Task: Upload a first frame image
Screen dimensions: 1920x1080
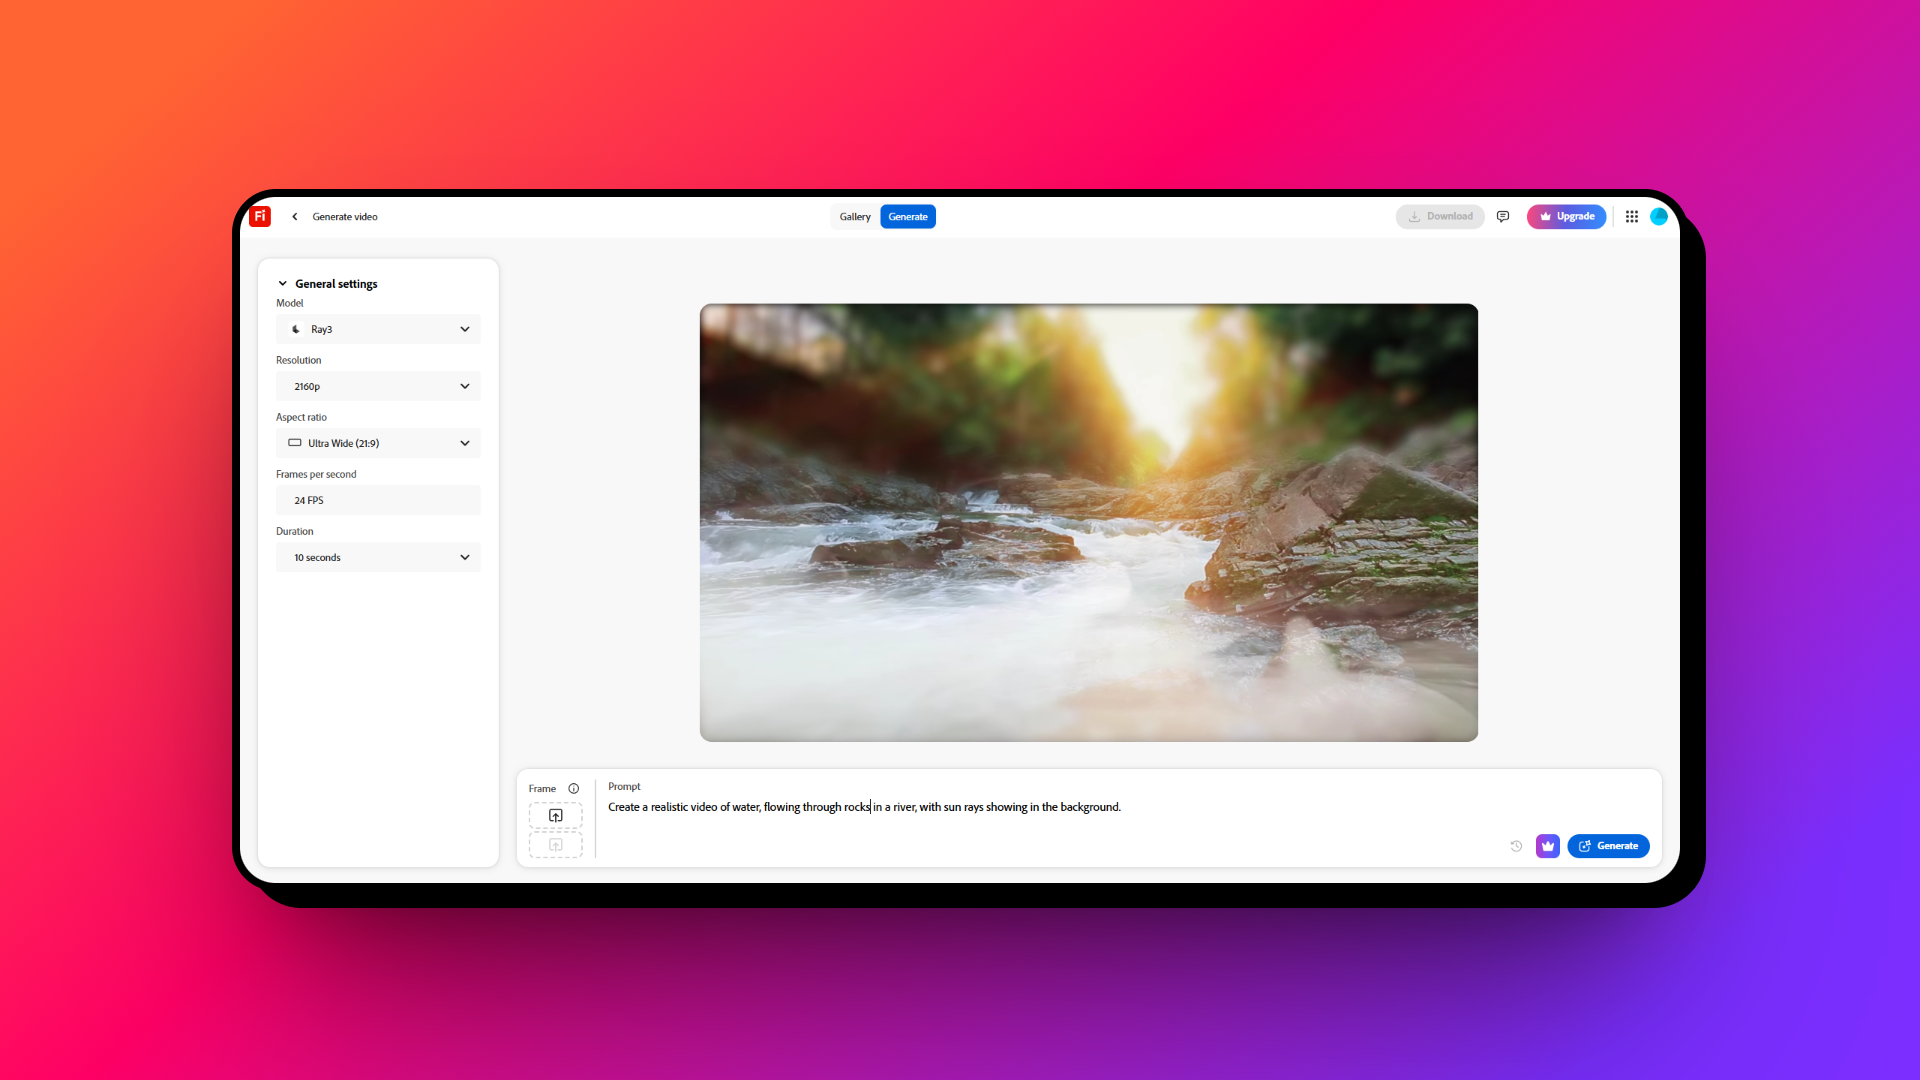Action: (x=556, y=816)
